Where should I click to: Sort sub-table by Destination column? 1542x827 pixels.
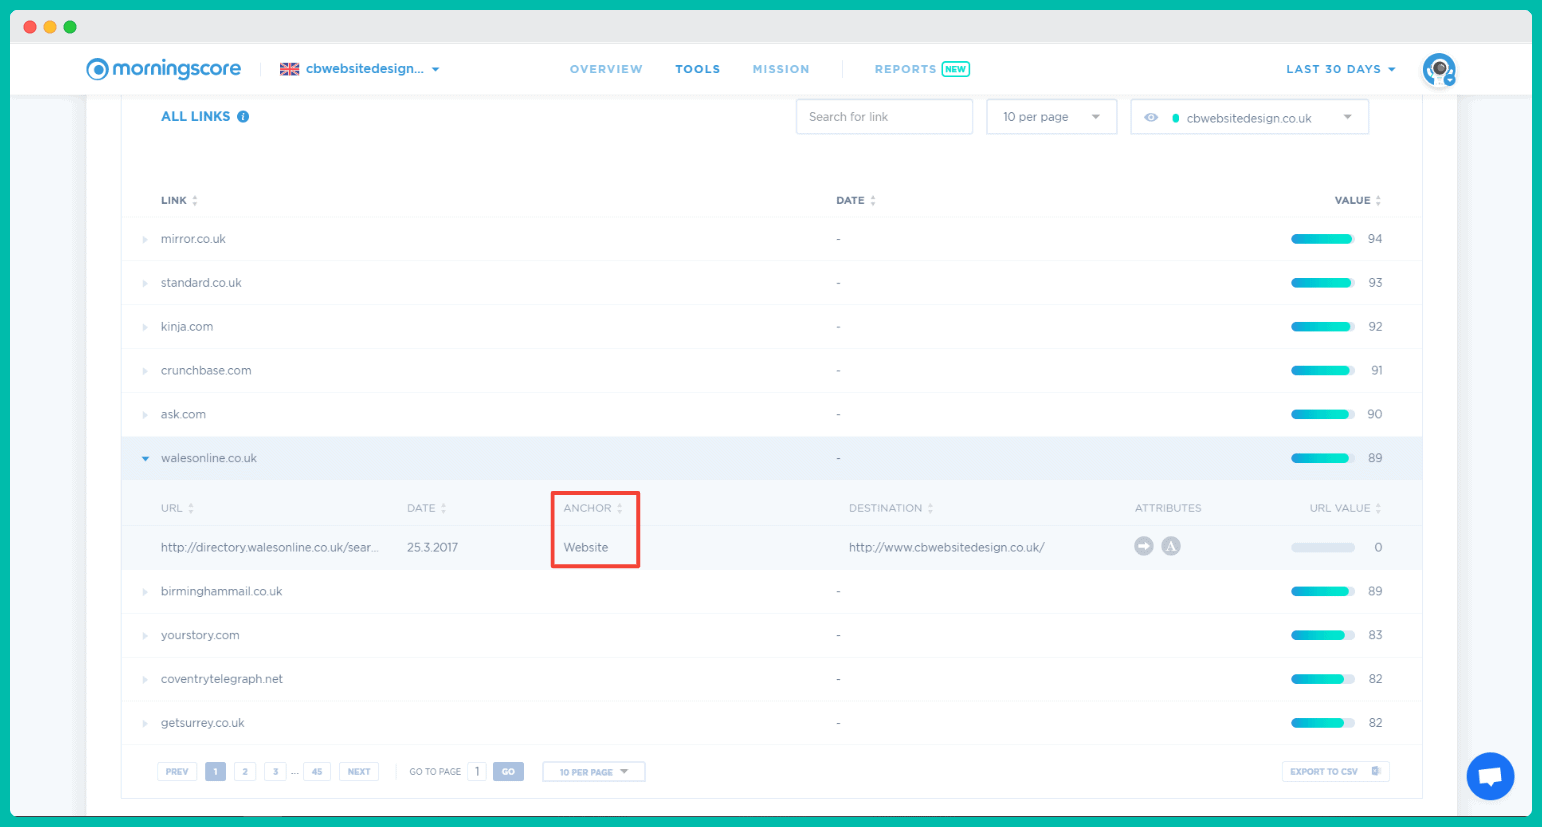tap(891, 508)
